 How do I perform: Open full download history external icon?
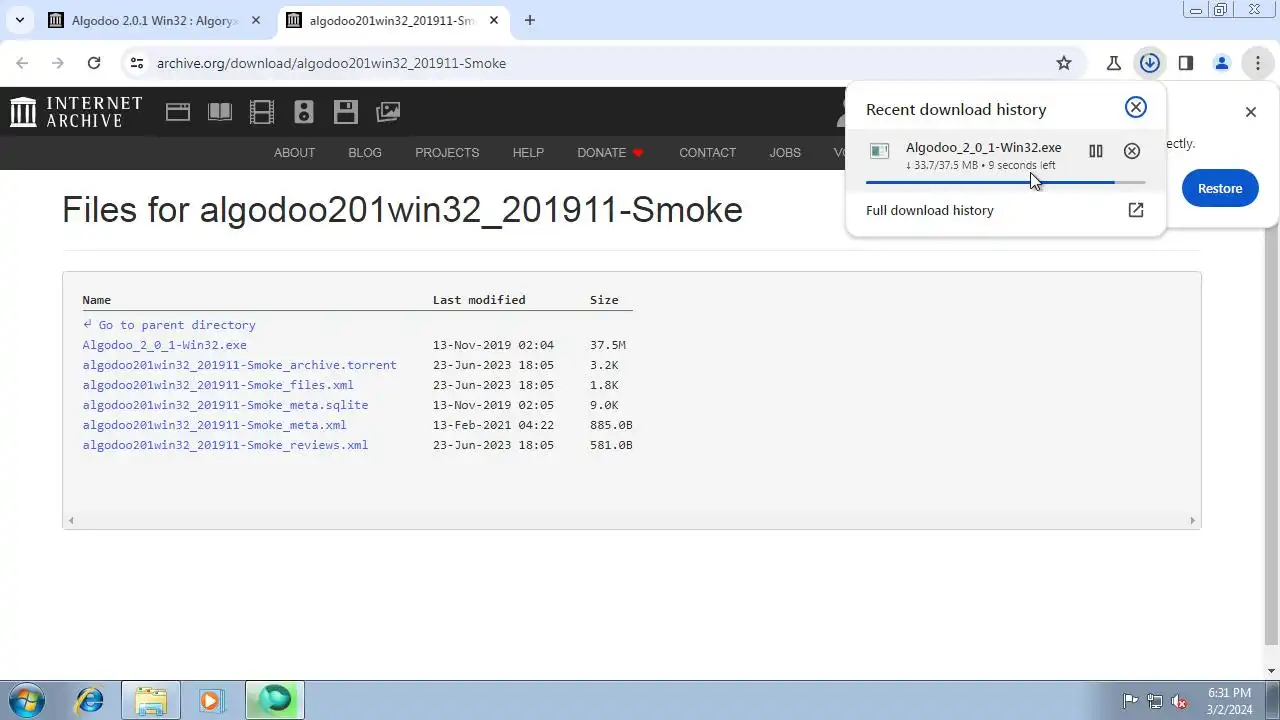click(x=1136, y=210)
